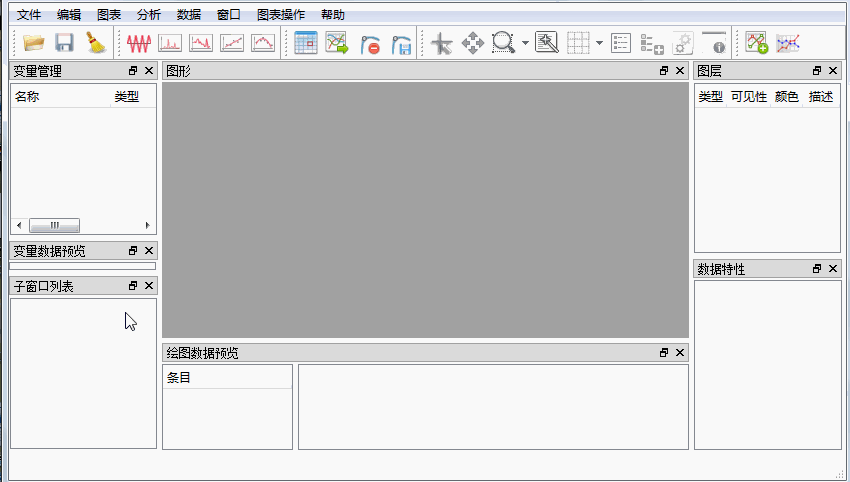Float the 变量管理 panel
This screenshot has width=850, height=482.
(133, 70)
